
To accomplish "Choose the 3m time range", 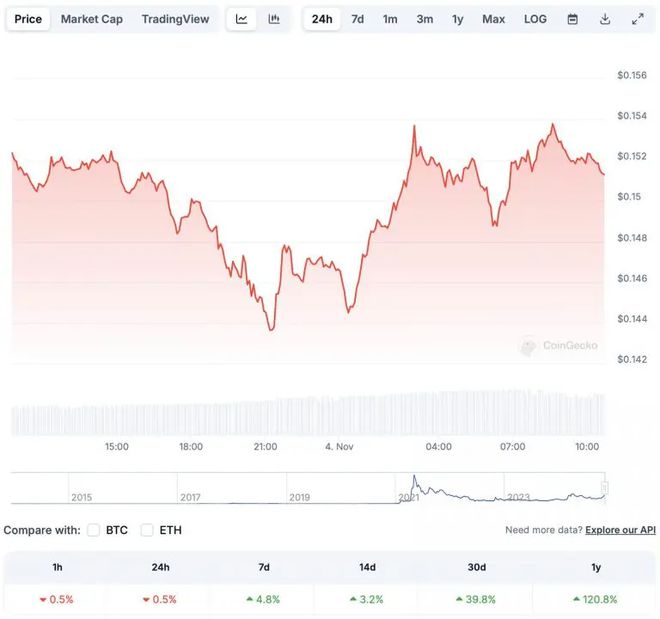I will [424, 19].
